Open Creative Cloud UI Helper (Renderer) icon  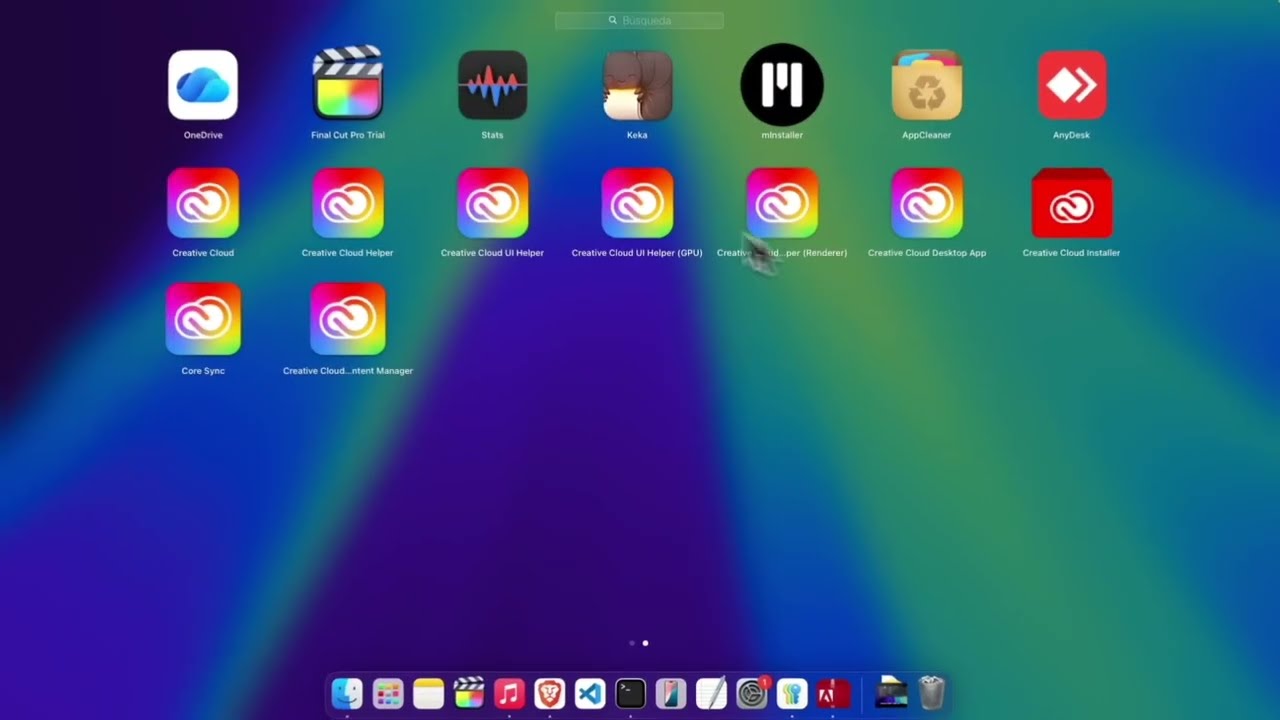pos(782,203)
